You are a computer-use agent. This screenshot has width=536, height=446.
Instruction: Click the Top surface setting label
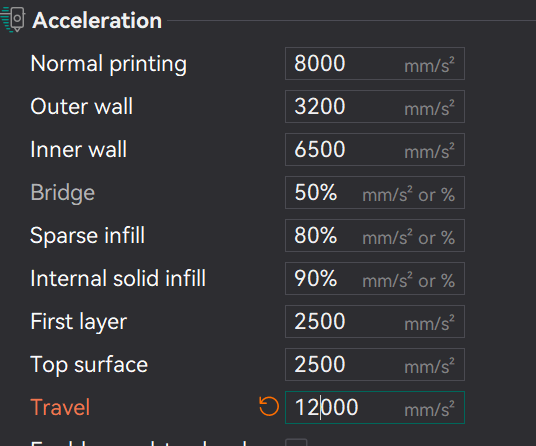(x=89, y=365)
